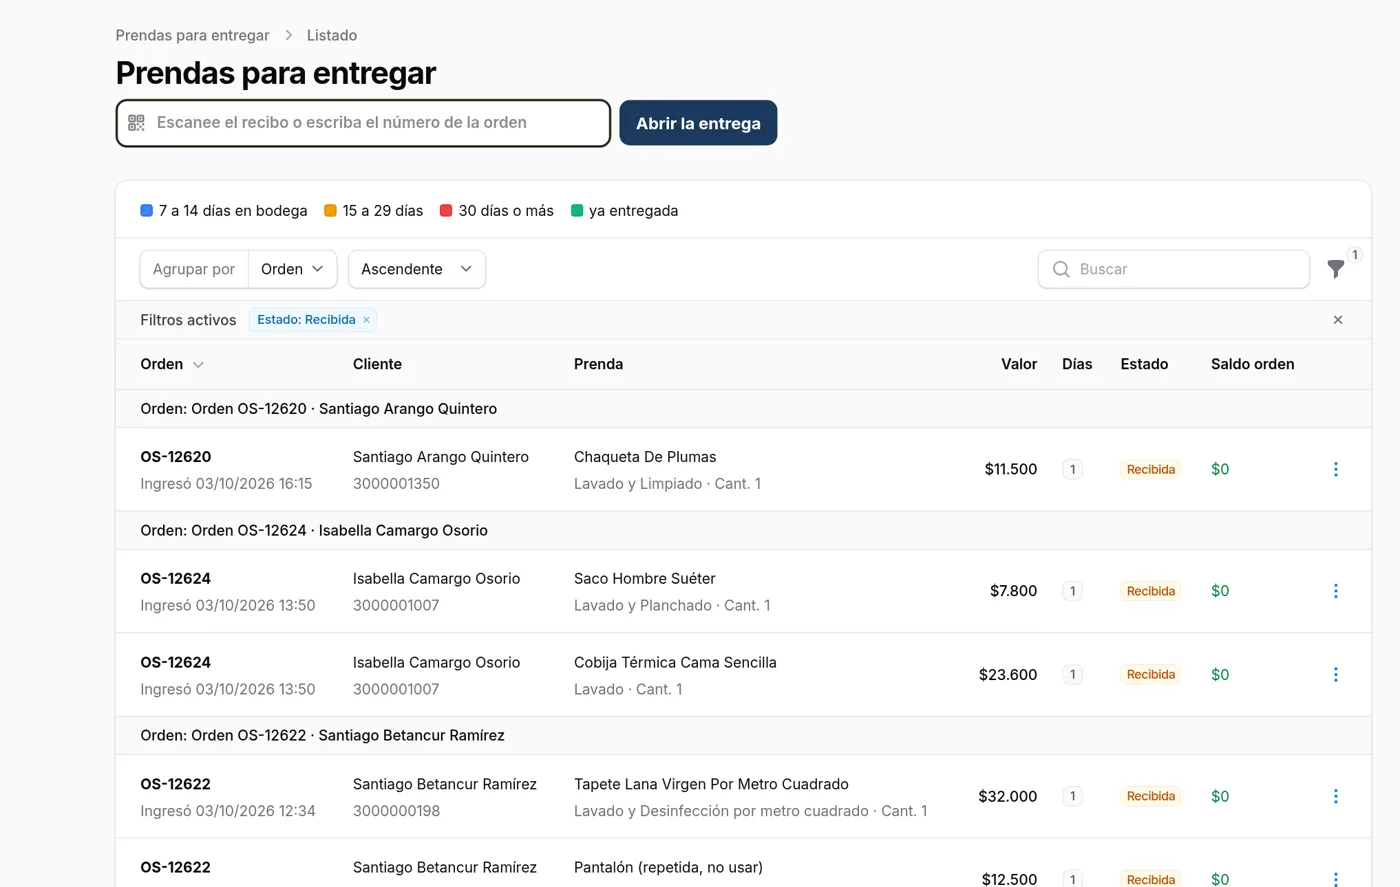The image size is (1400, 887).
Task: Click the Prenda column header
Action: pos(598,364)
